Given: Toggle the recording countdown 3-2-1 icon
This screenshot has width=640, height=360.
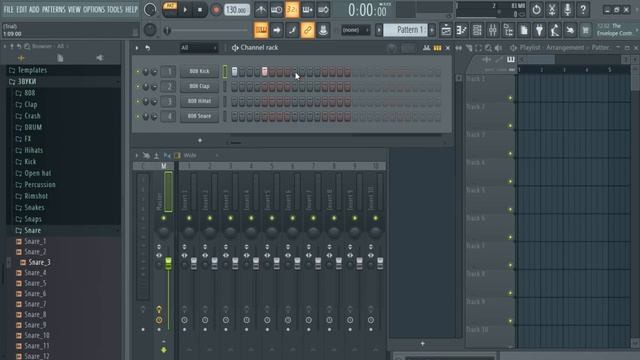Looking at the screenshot, I should 292,9.
